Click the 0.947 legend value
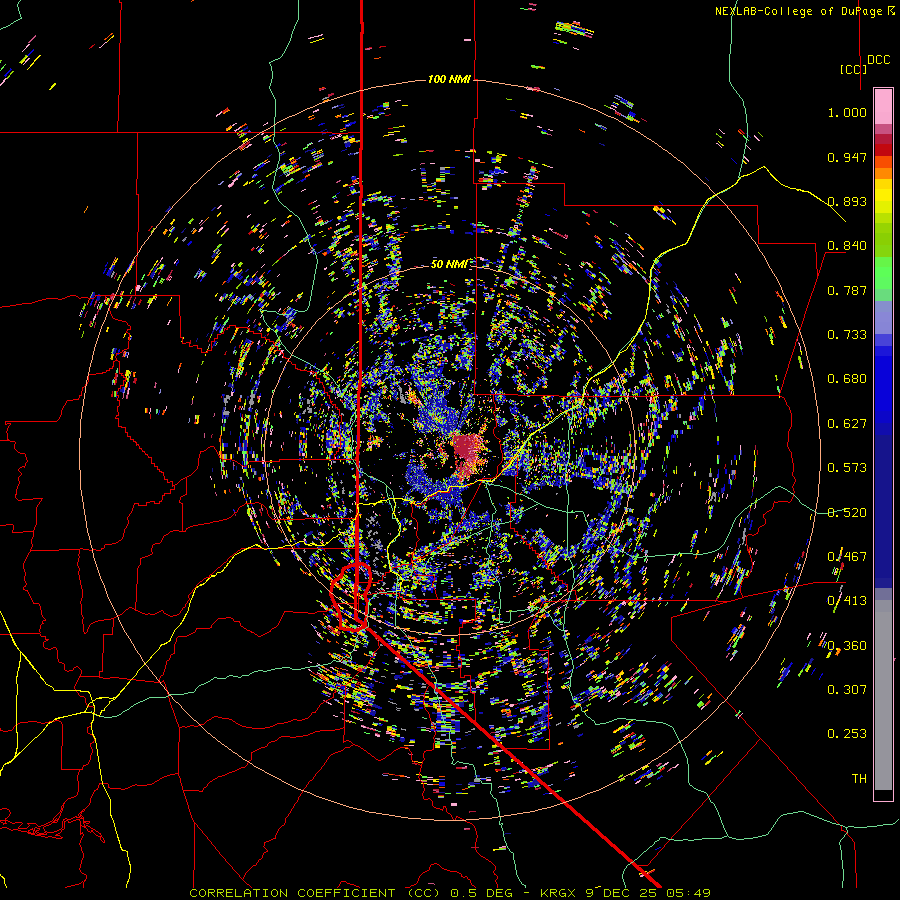The width and height of the screenshot is (900, 900). [847, 157]
